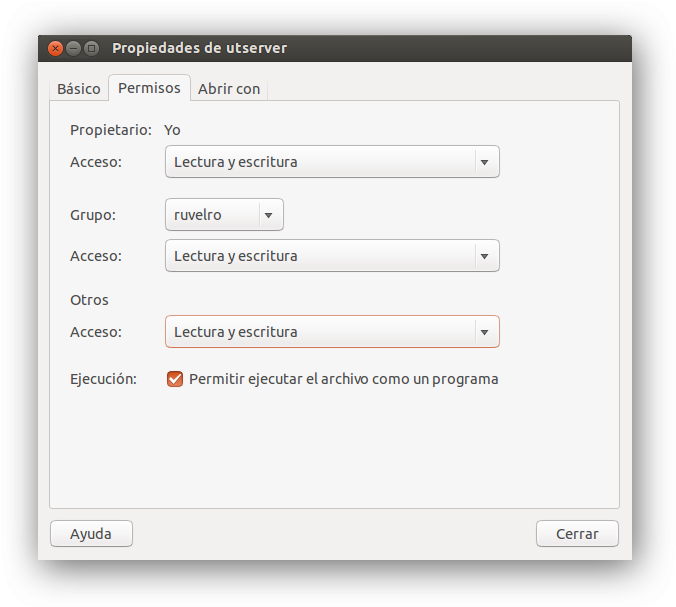Uncheck the execution permission checkbox

(x=175, y=379)
